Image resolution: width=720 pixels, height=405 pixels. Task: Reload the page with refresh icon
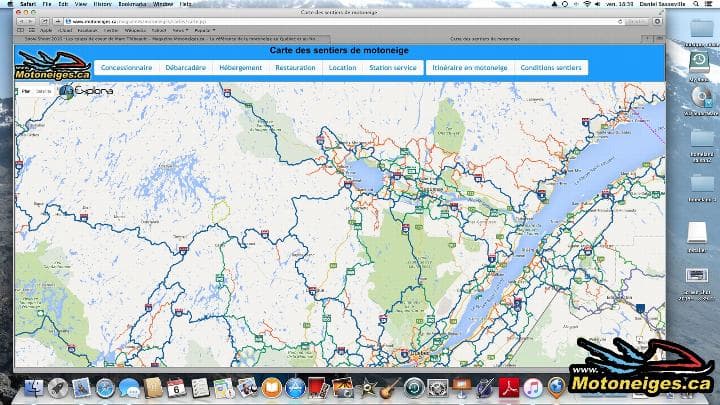click(x=620, y=22)
